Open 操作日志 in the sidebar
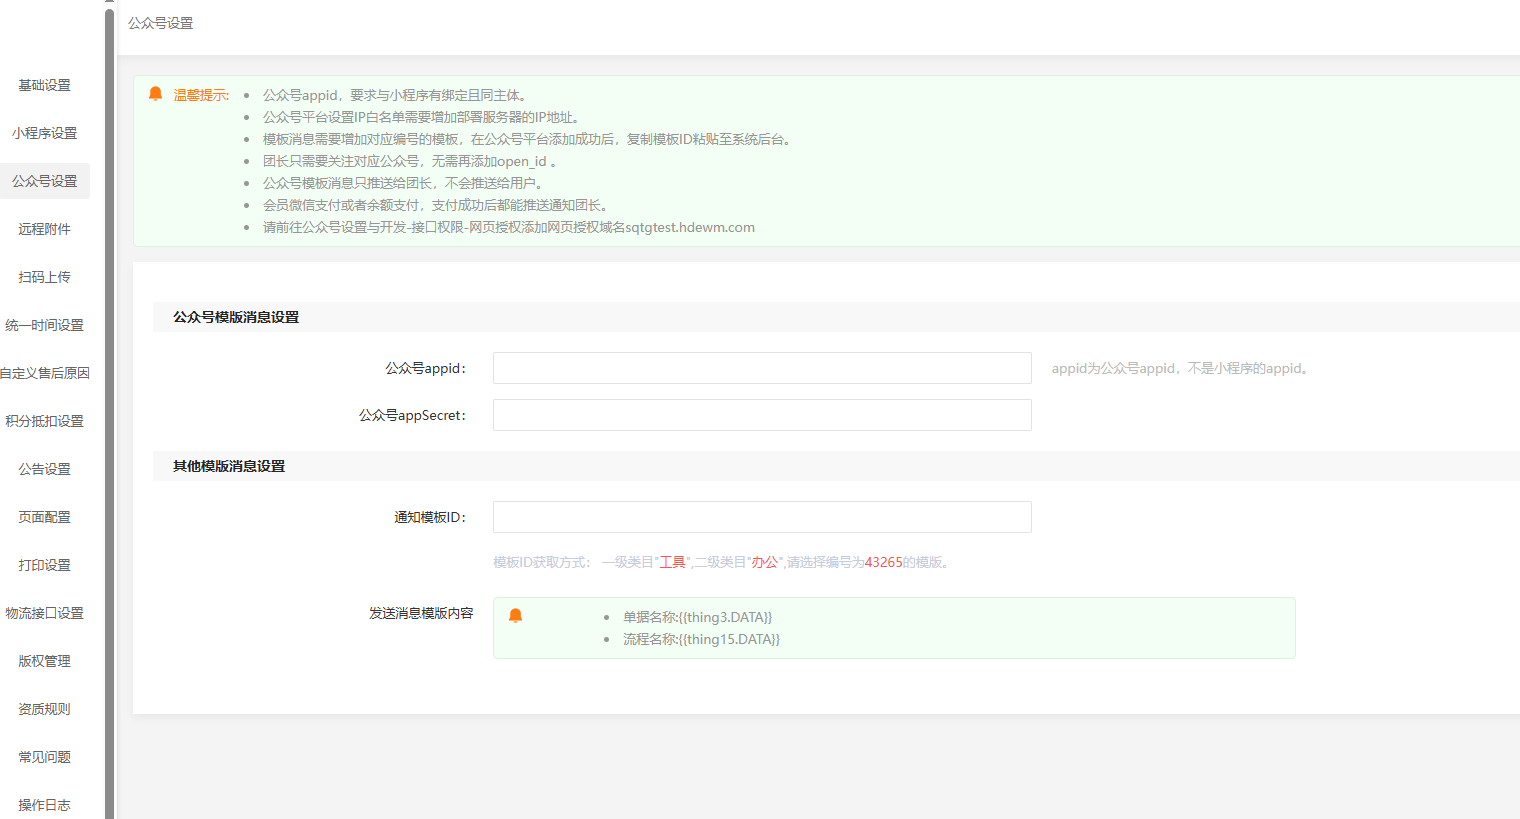Image resolution: width=1520 pixels, height=819 pixels. pyautogui.click(x=45, y=805)
